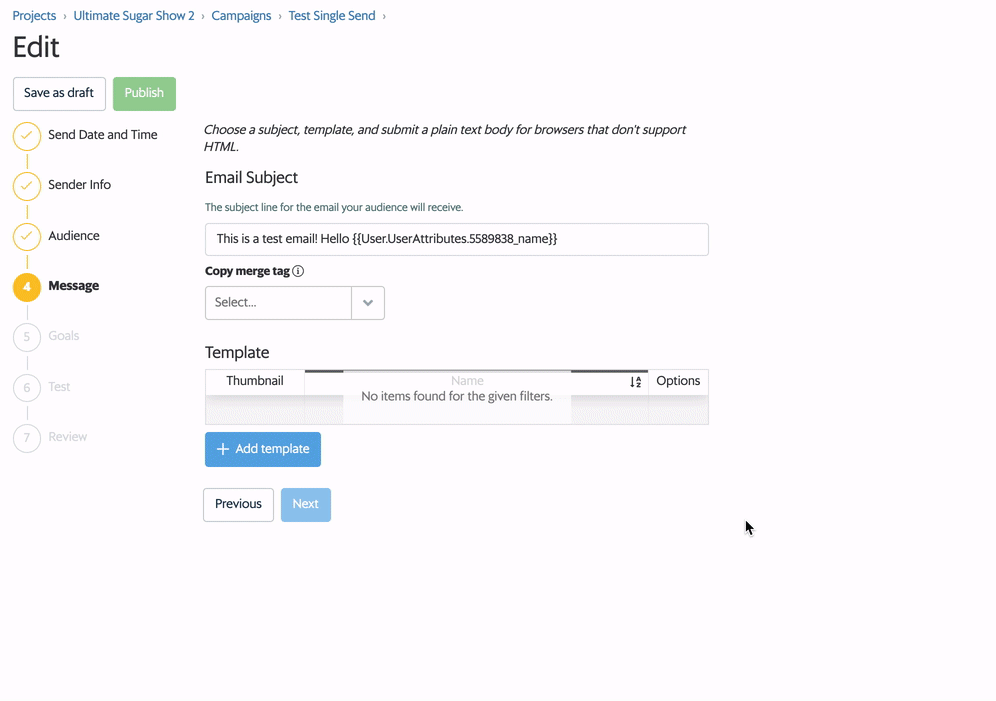996x701 pixels.
Task: Open the Test Single Send breadcrumb link
Action: pyautogui.click(x=332, y=15)
